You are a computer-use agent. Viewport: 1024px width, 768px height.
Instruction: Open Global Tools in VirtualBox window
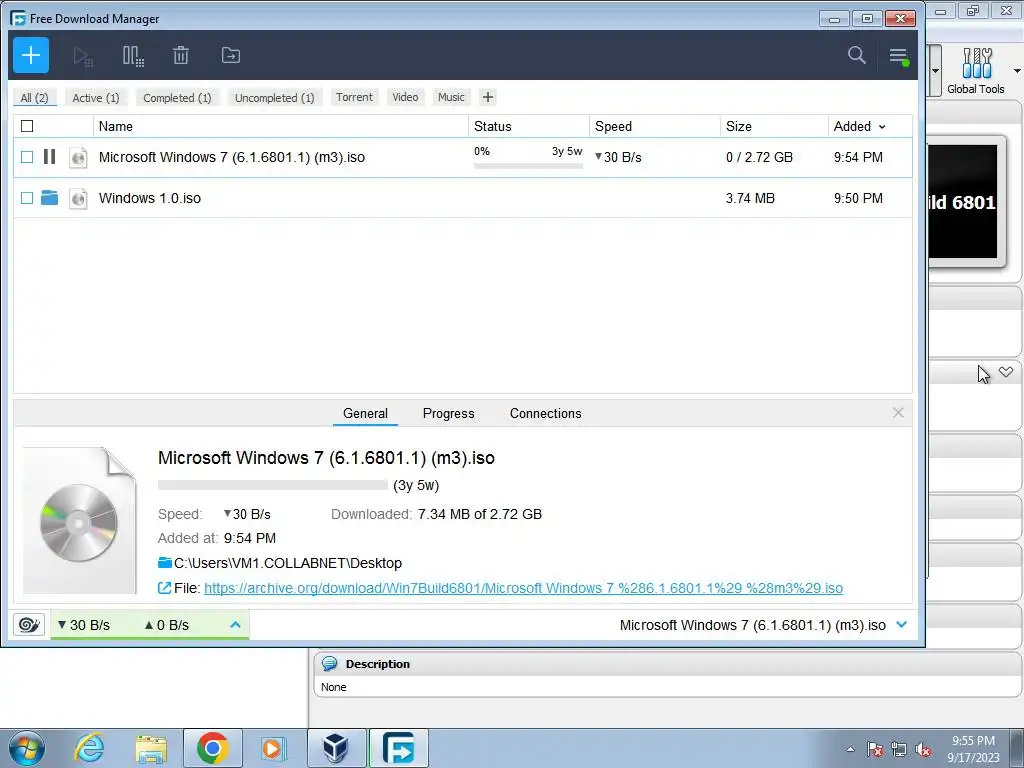point(976,71)
